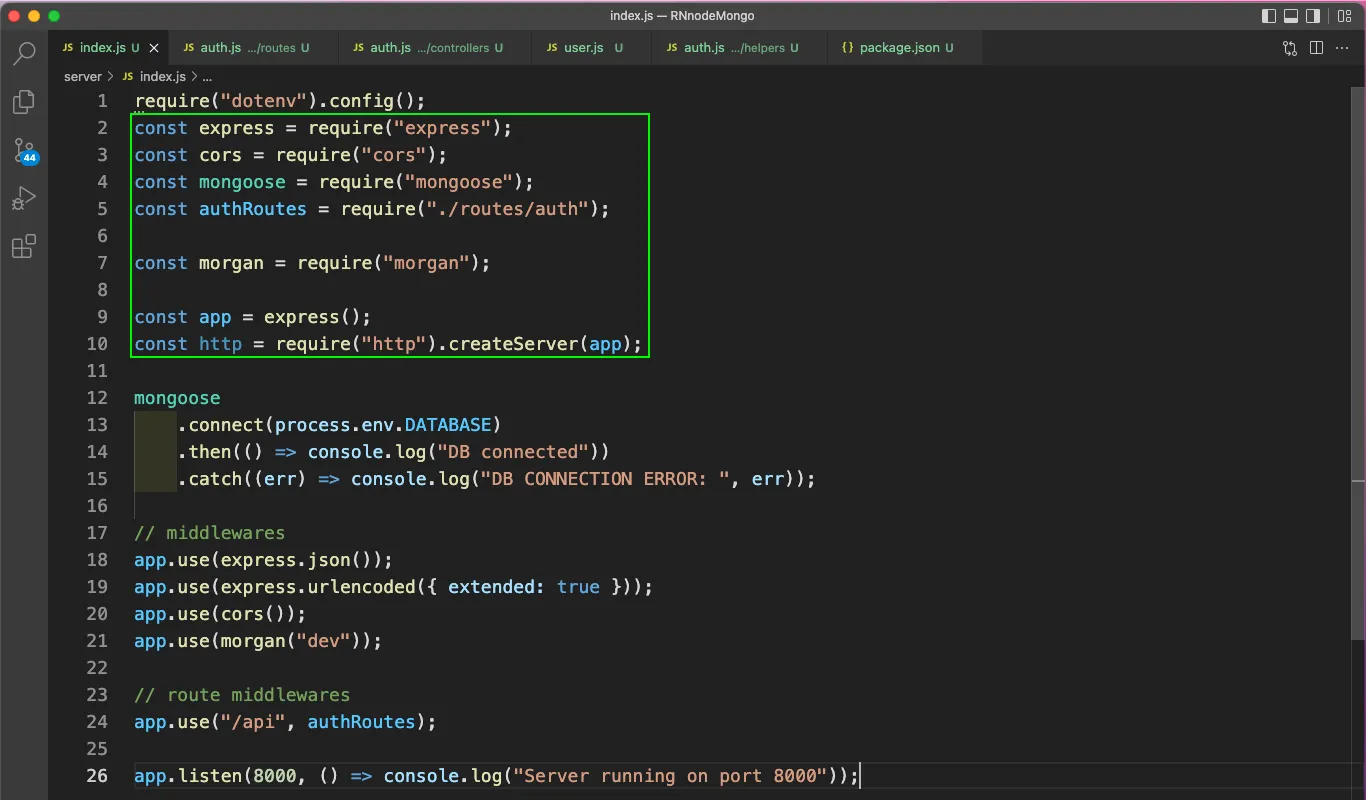The image size is (1366, 800).
Task: Switch to the auth.js helpers tab
Action: pyautogui.click(x=740, y=48)
